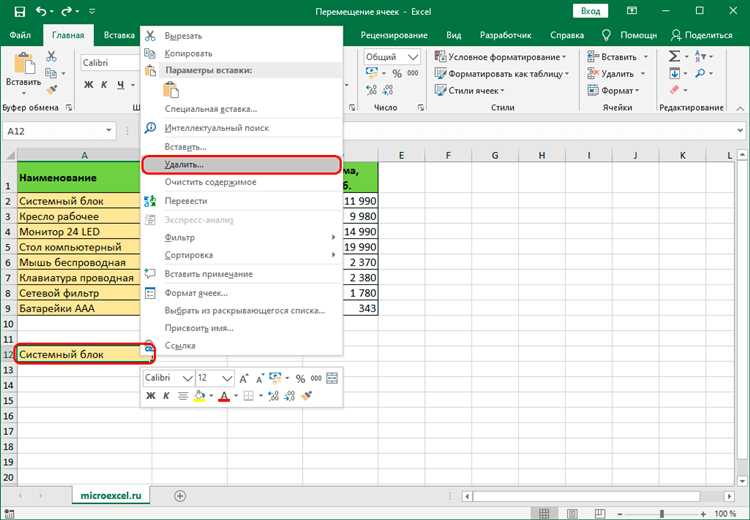Open Sort and Filter icon

699,56
